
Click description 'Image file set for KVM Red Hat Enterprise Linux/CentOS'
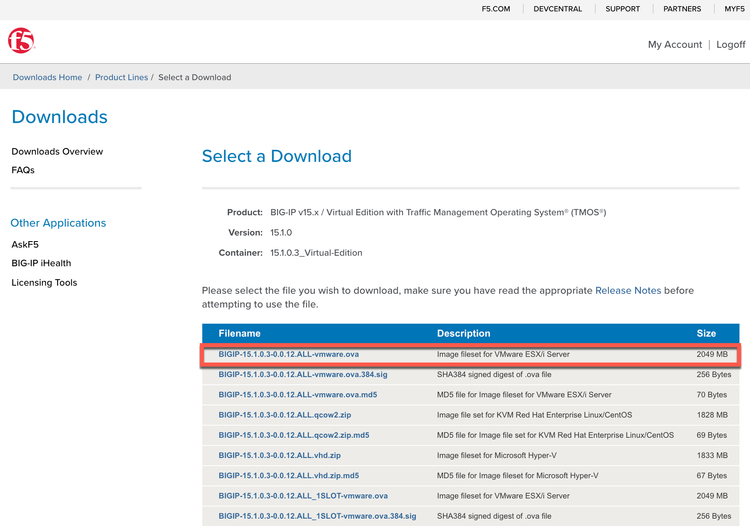point(534,415)
